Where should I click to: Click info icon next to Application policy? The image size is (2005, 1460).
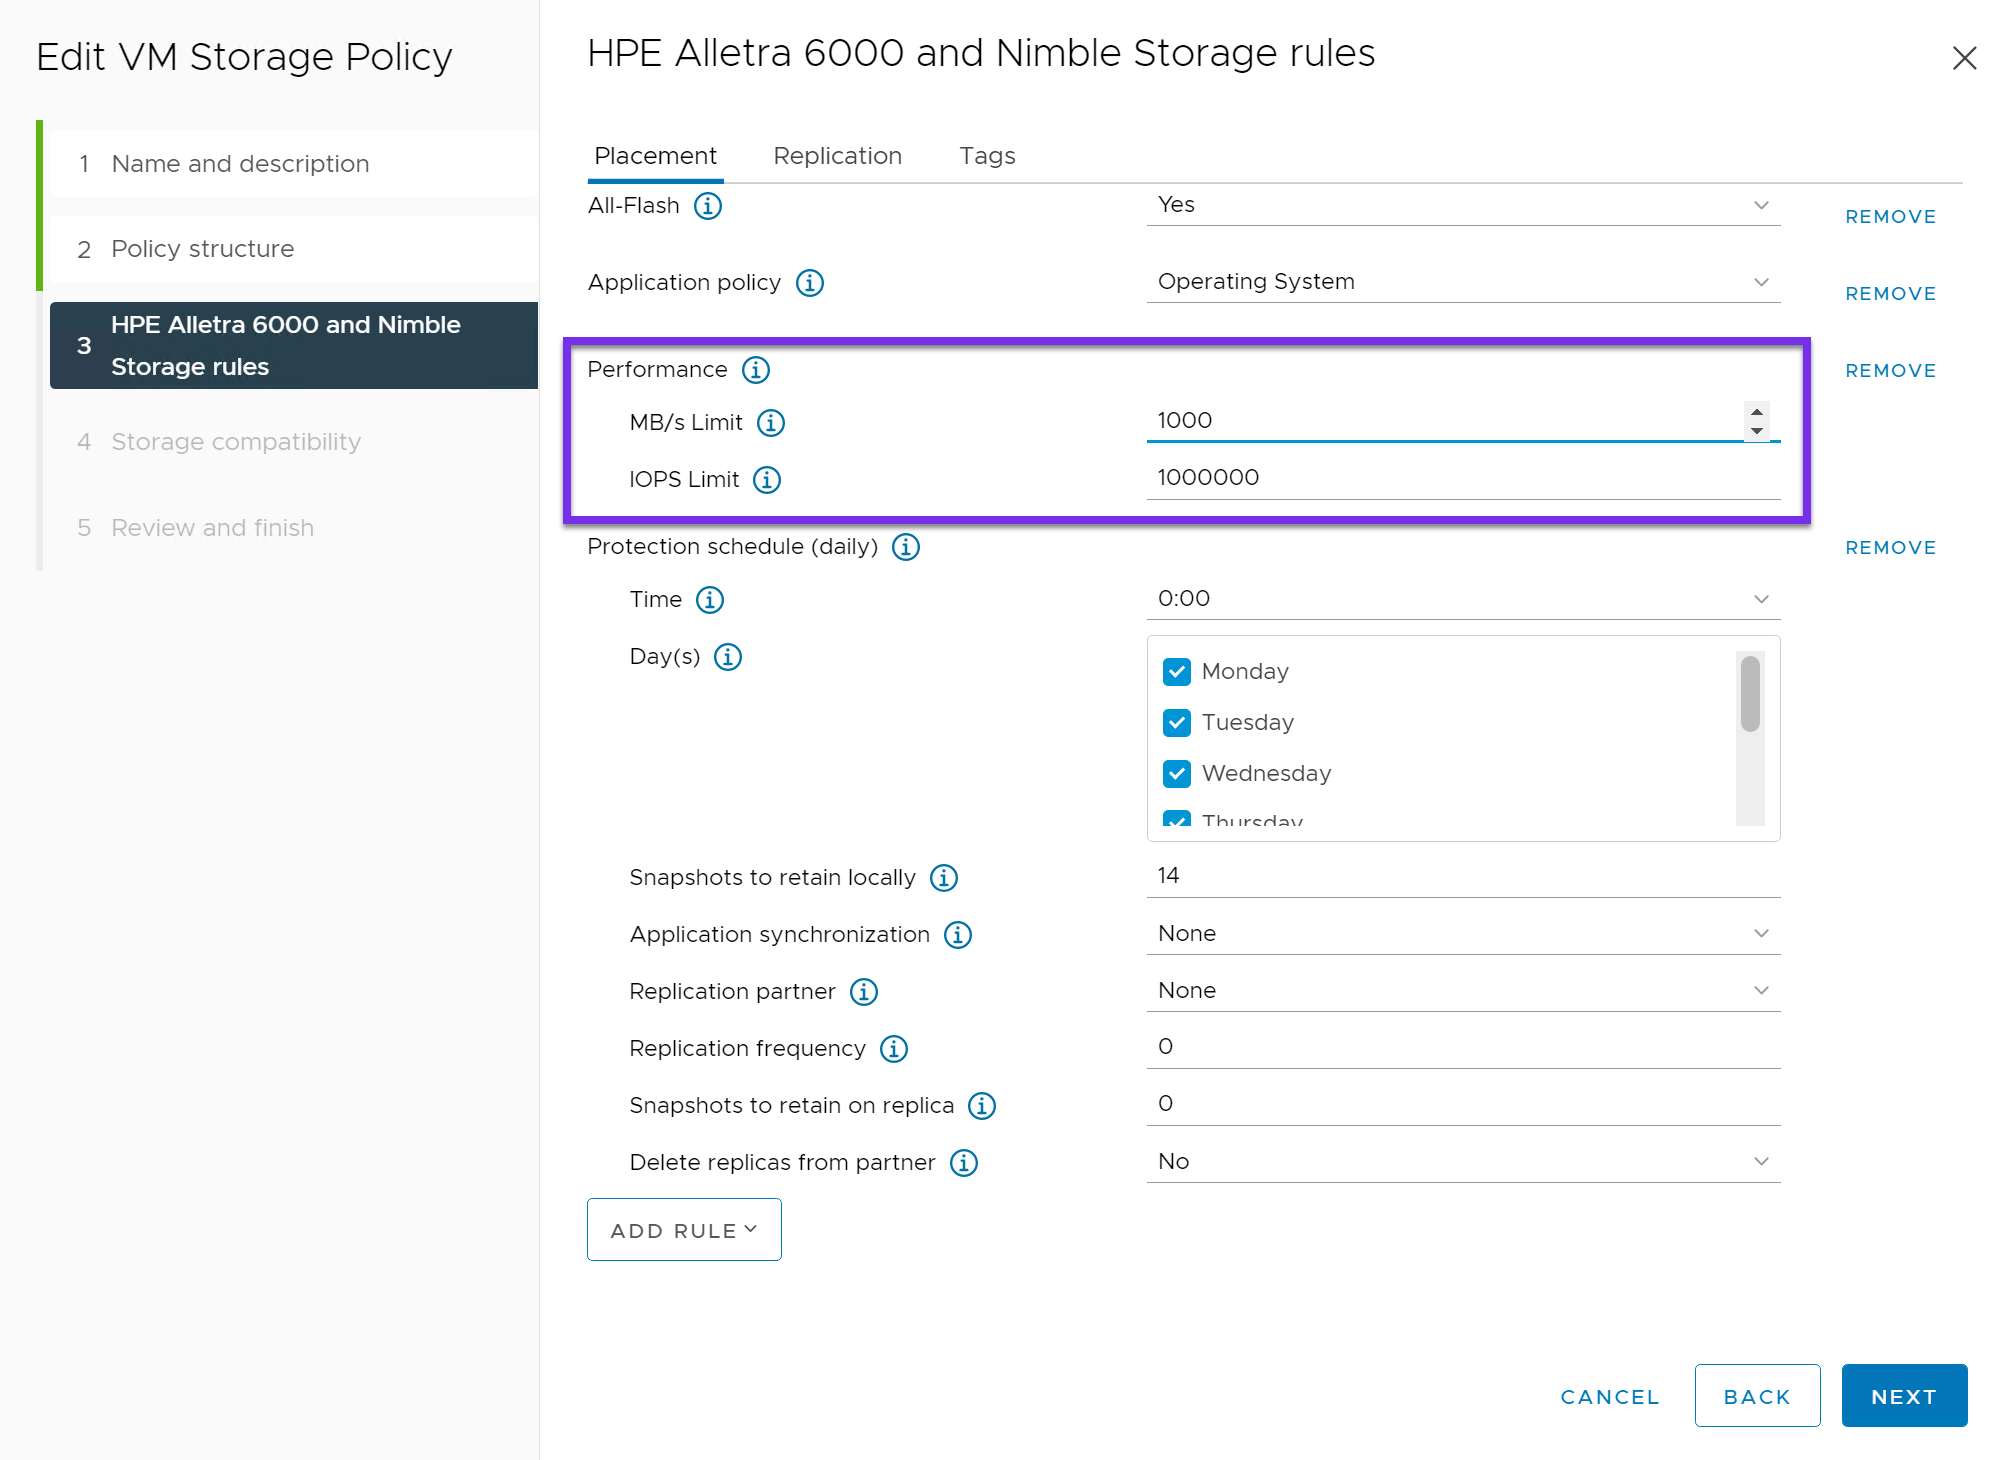809,283
